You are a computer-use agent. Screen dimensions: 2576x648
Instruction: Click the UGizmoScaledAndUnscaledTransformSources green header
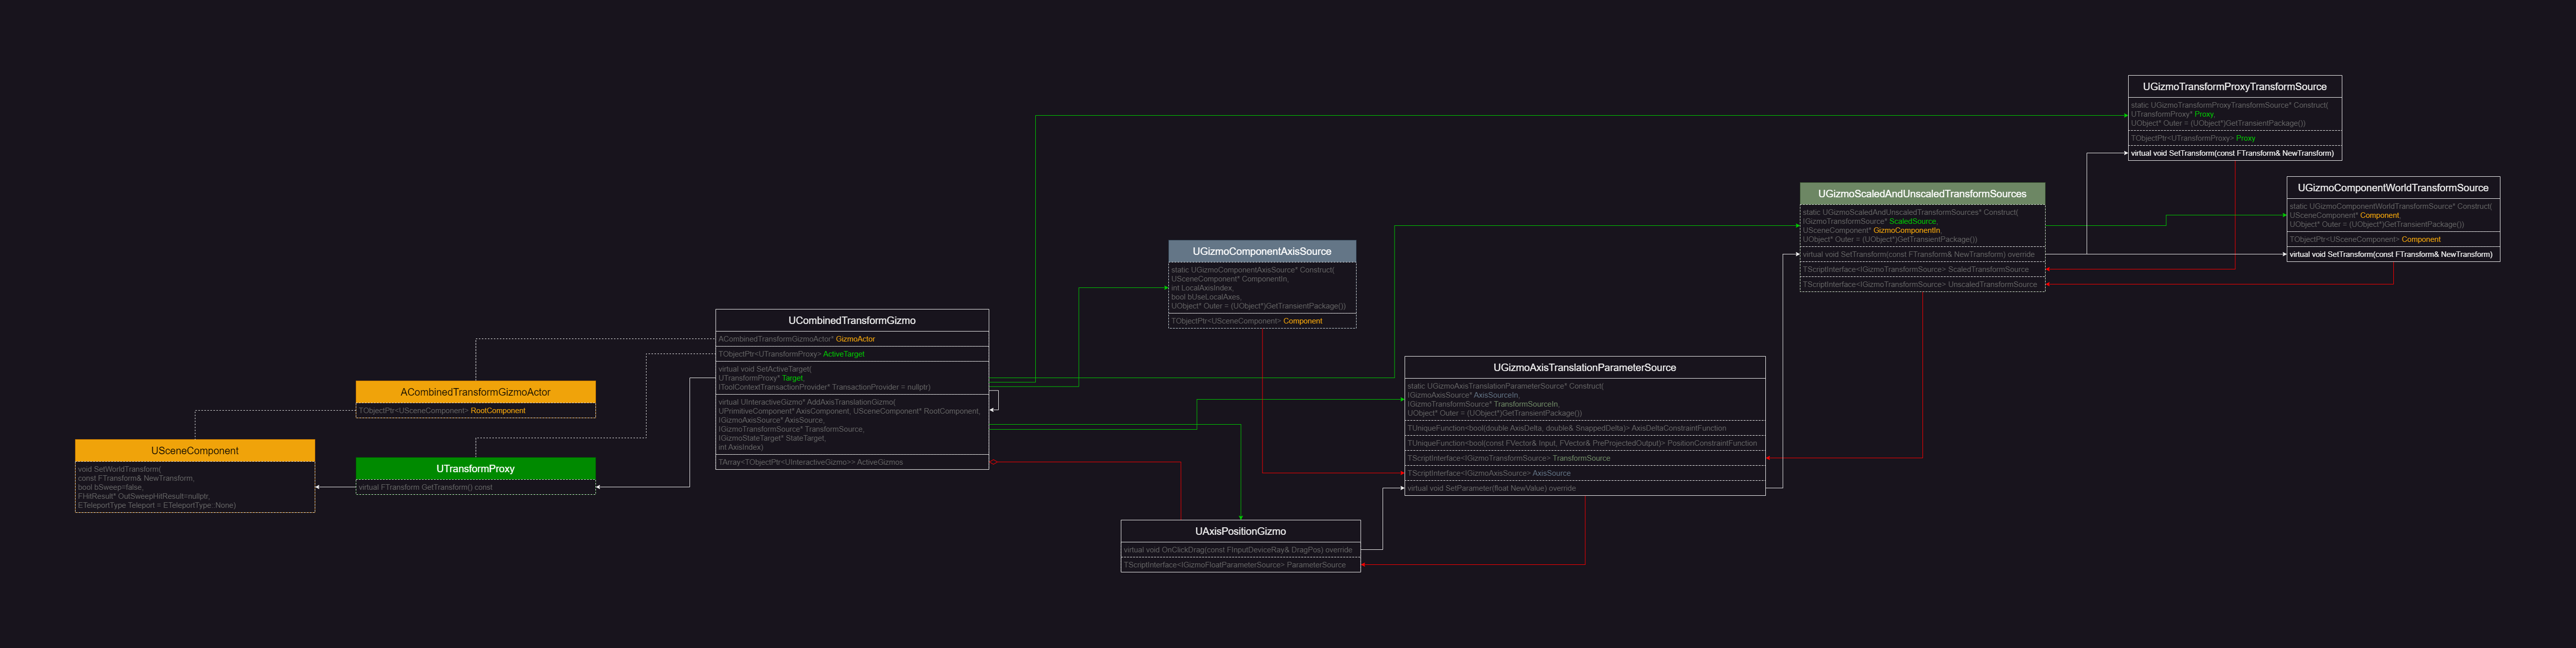pos(1921,194)
